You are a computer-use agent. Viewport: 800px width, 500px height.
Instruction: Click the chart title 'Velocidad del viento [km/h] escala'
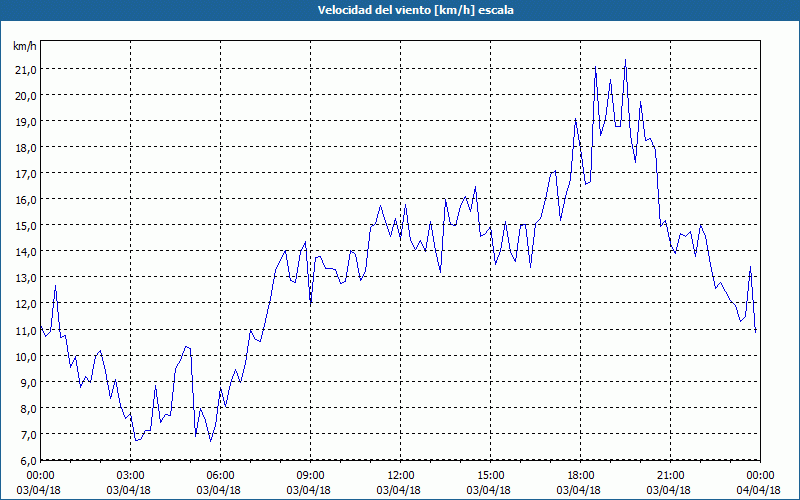pos(415,10)
